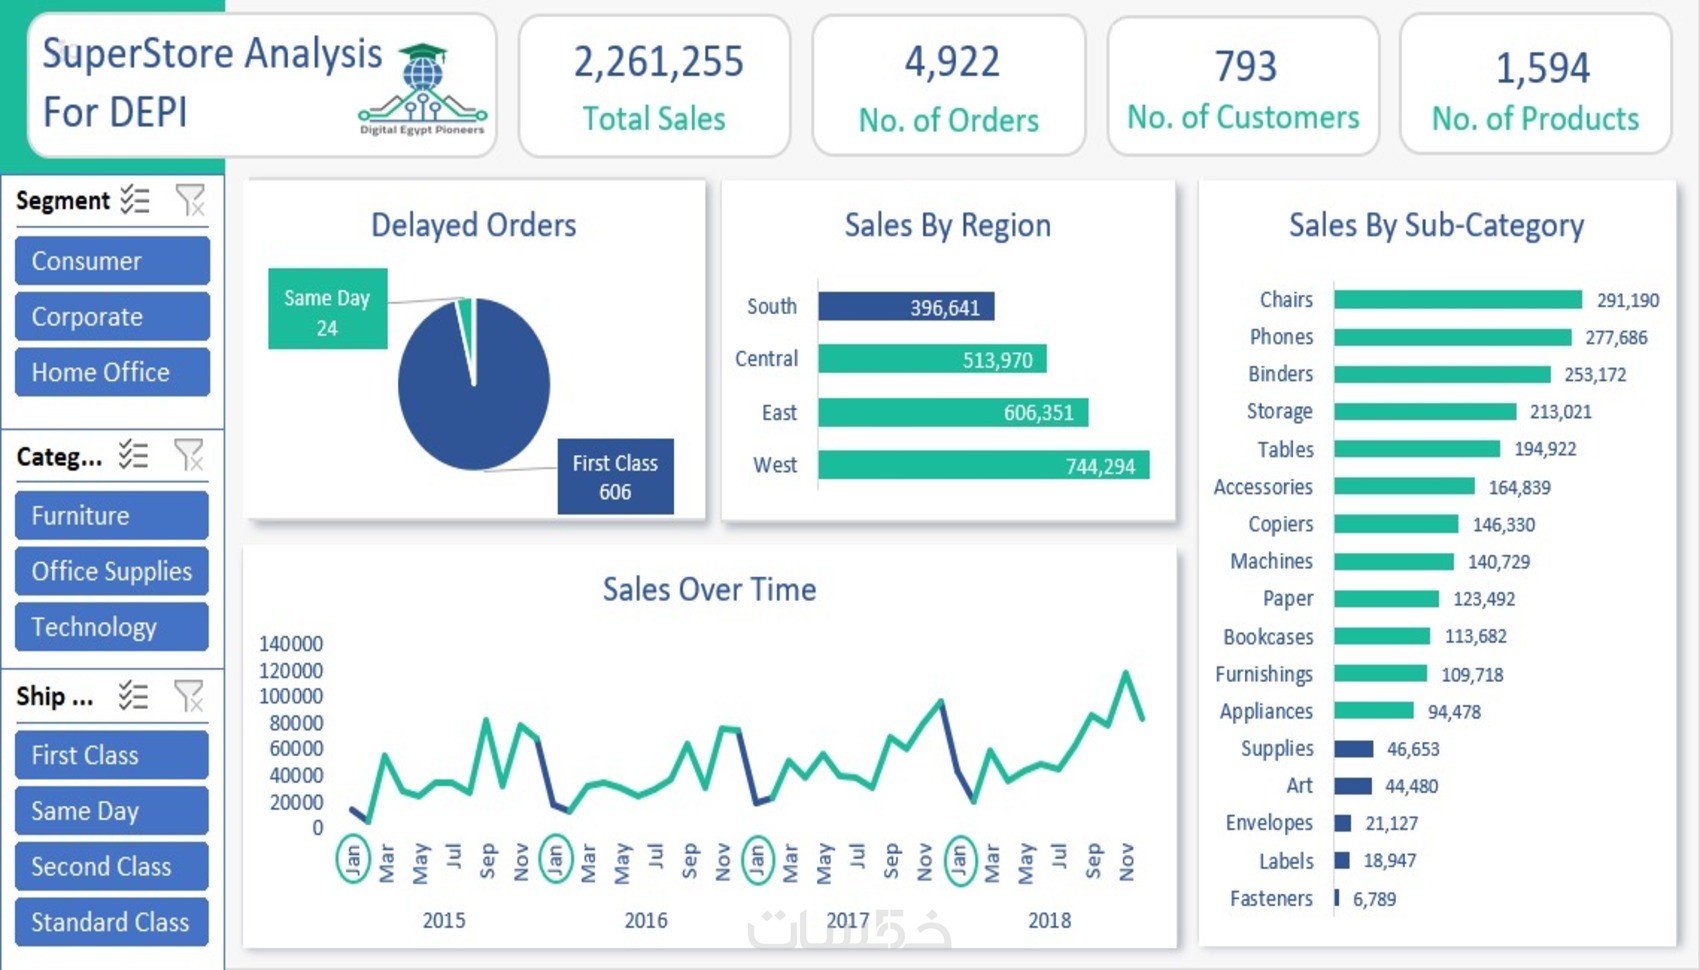Filter by the Consumer segment
The width and height of the screenshot is (1700, 970).
point(112,261)
